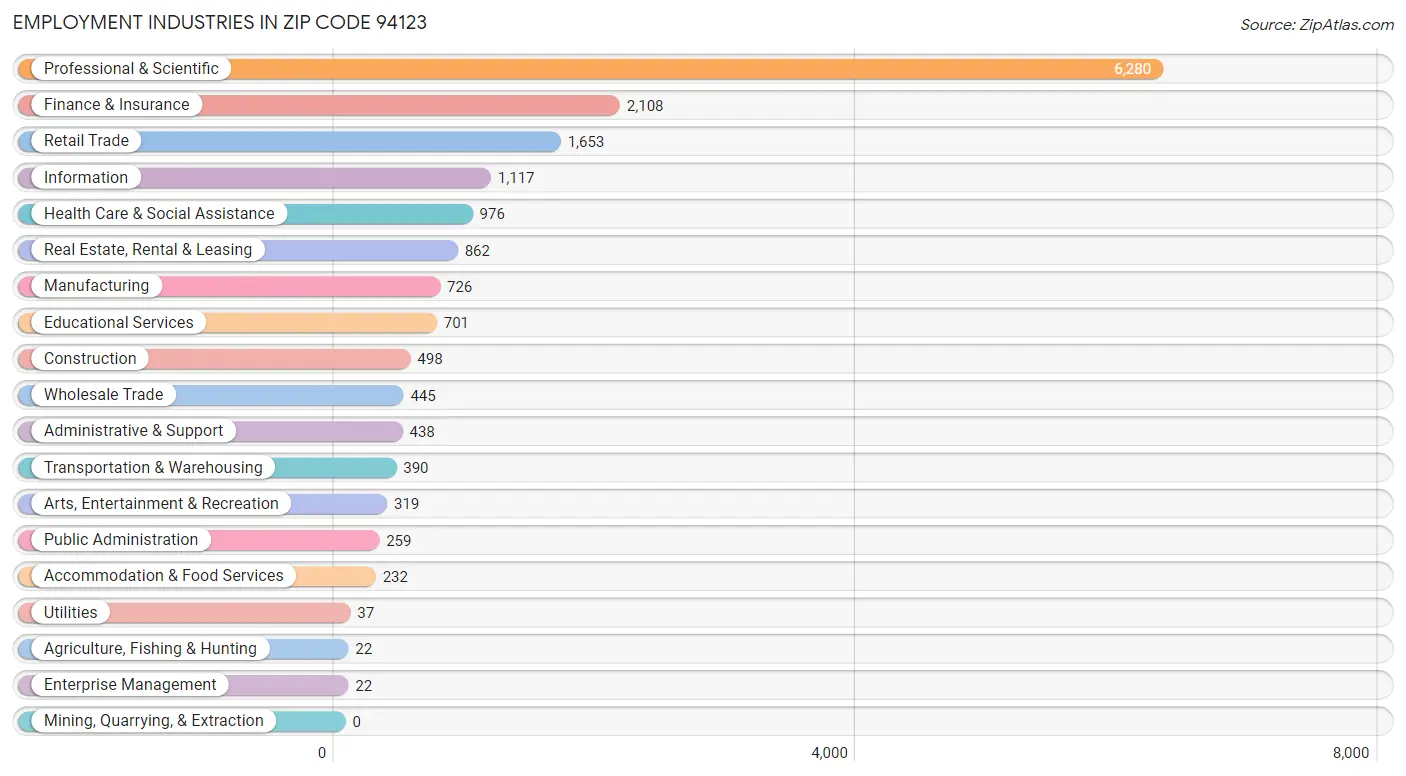Viewport: 1406px width, 776px height.
Task: Click Arts, Entertainment & Recreation label
Action: point(161,504)
